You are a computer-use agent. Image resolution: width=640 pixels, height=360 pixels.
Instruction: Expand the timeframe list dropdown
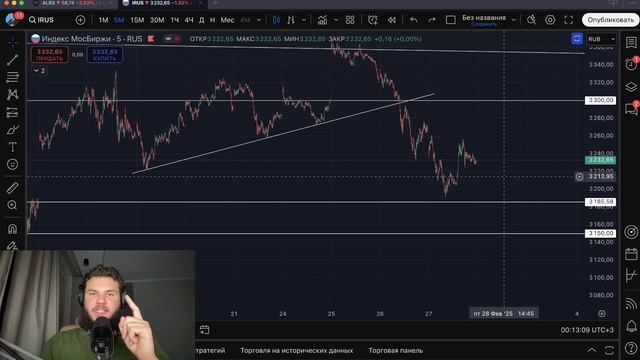coord(259,20)
